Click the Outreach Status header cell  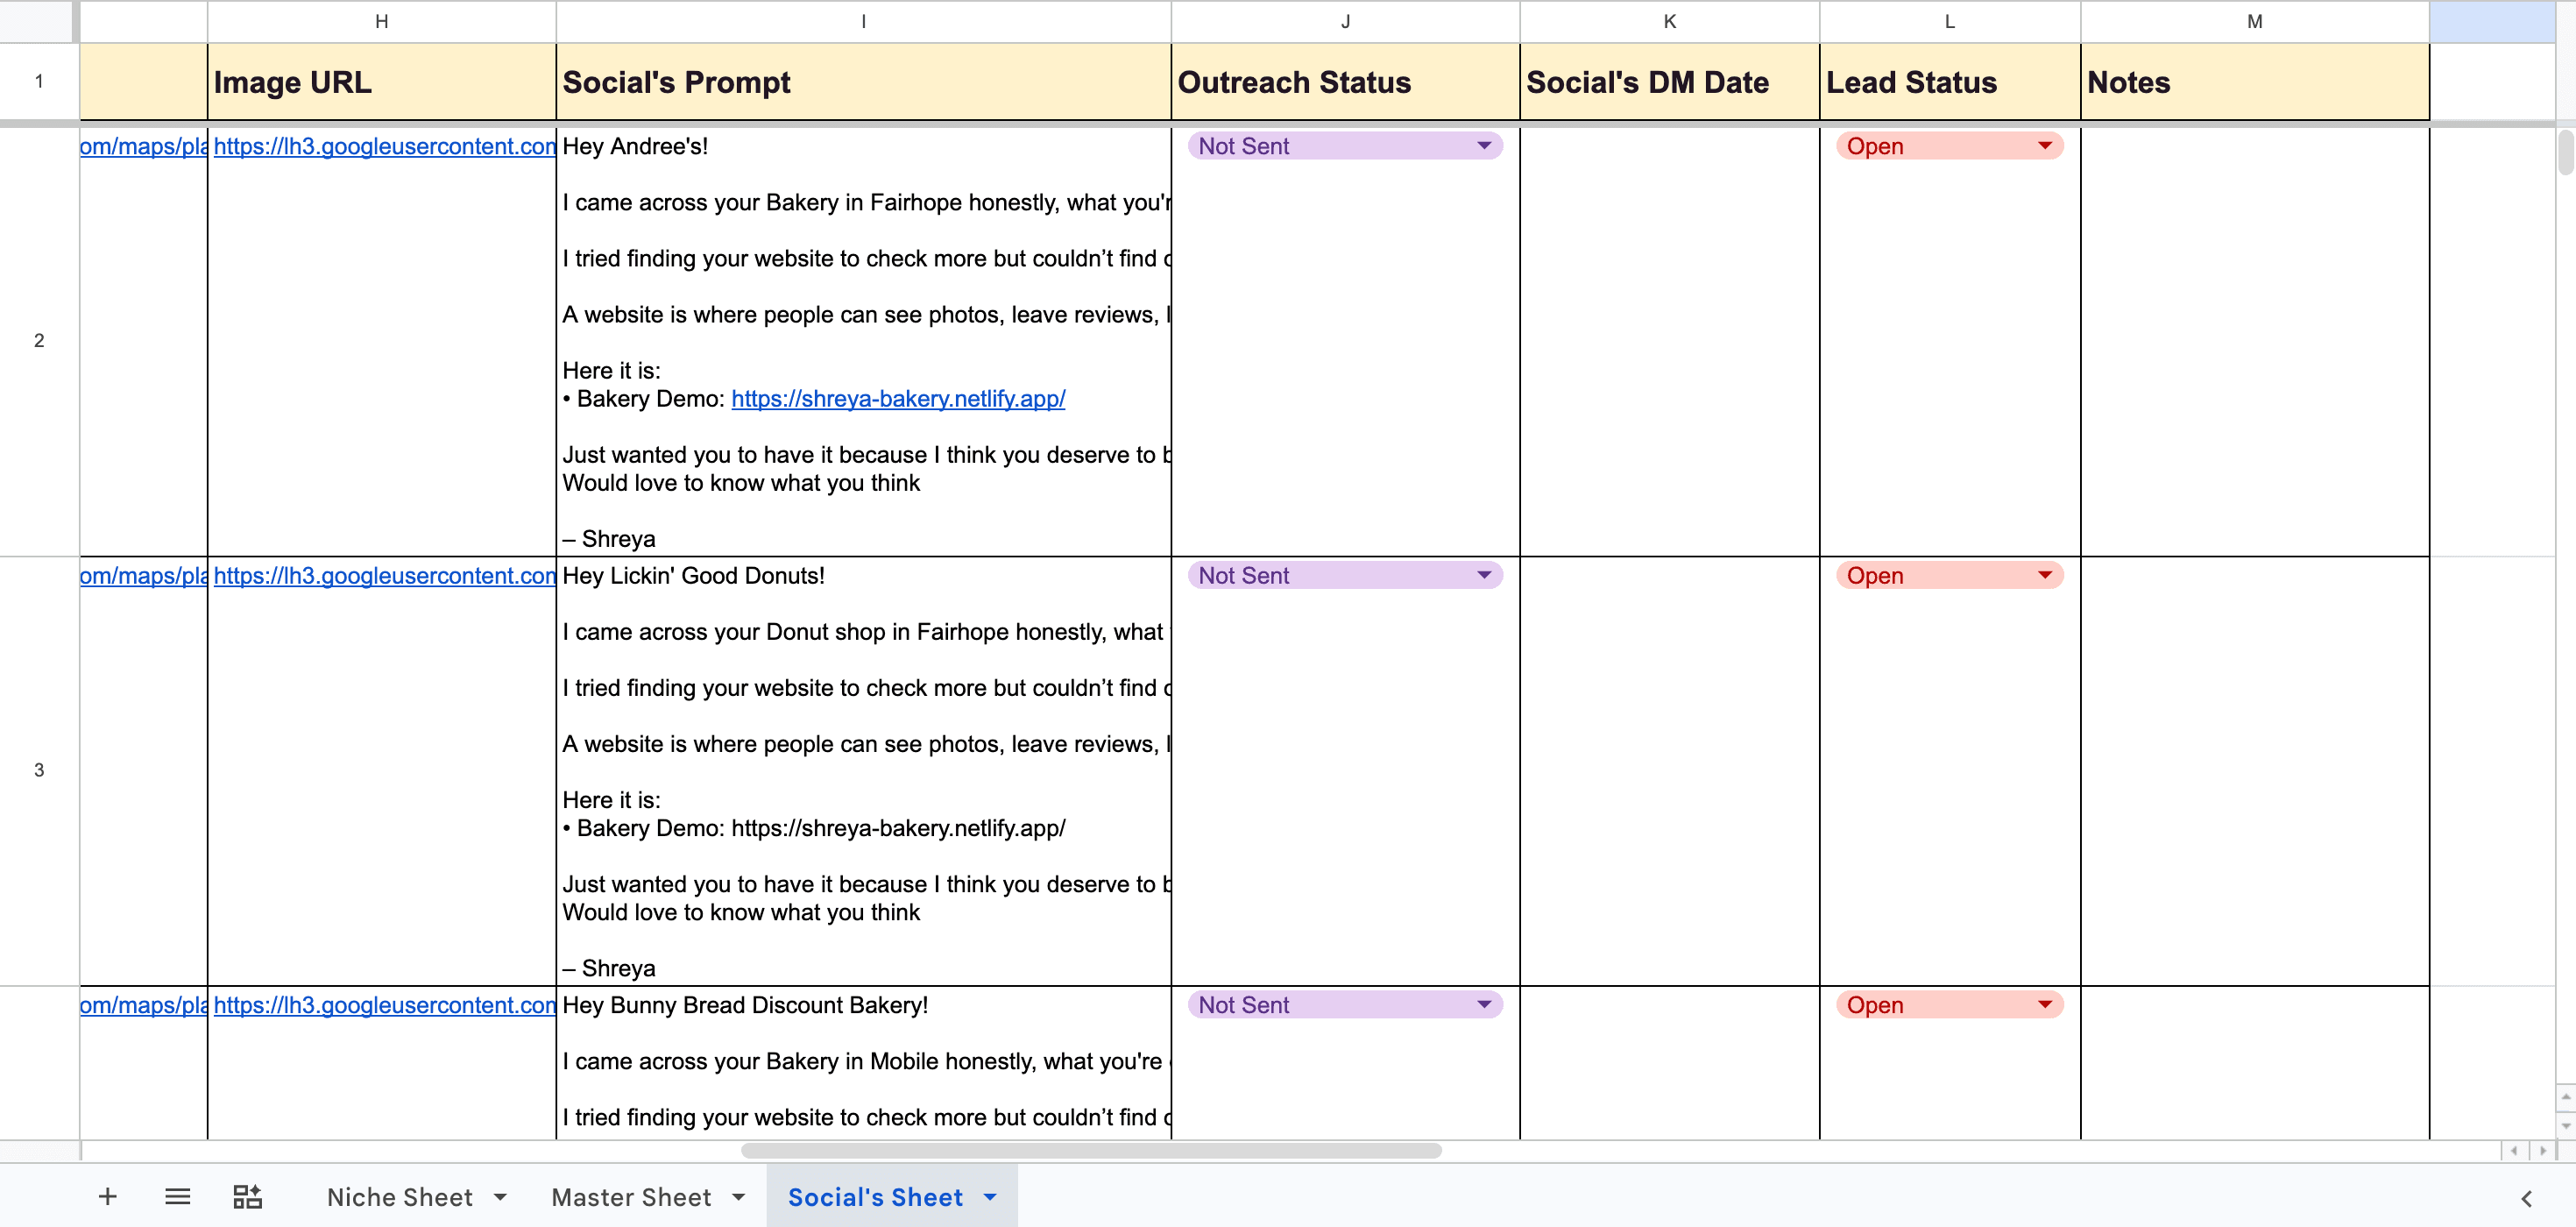click(x=1345, y=82)
